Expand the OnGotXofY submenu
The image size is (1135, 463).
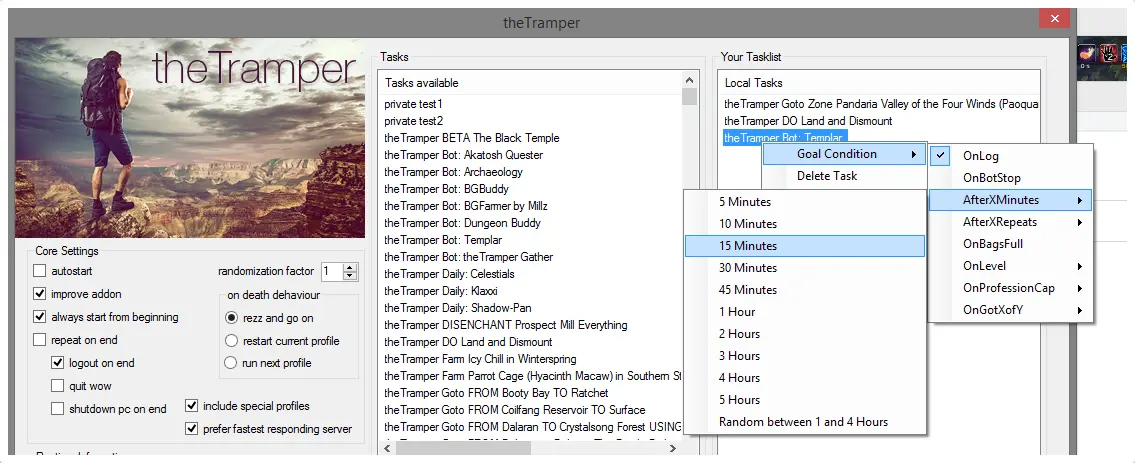[1010, 310]
